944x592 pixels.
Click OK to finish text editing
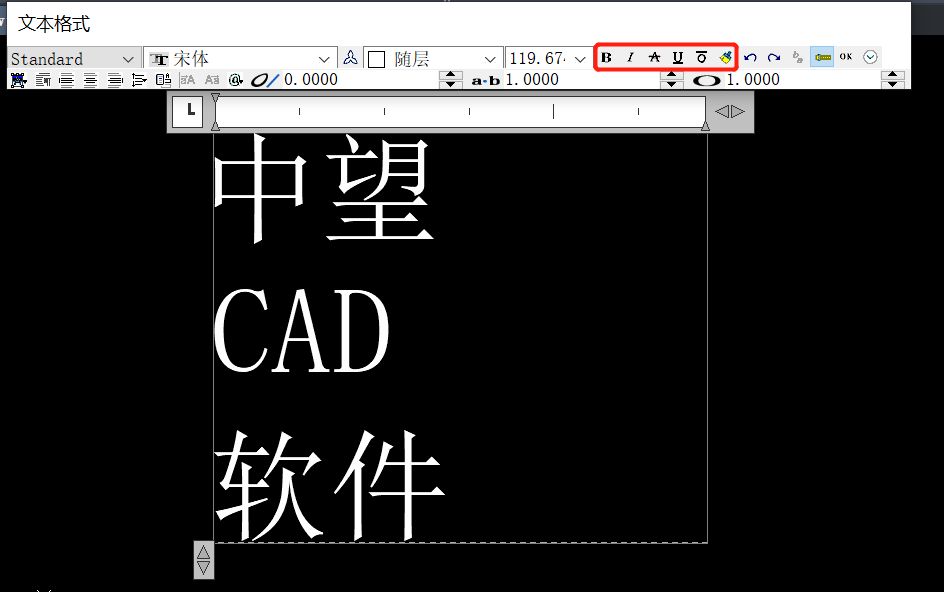tap(846, 57)
